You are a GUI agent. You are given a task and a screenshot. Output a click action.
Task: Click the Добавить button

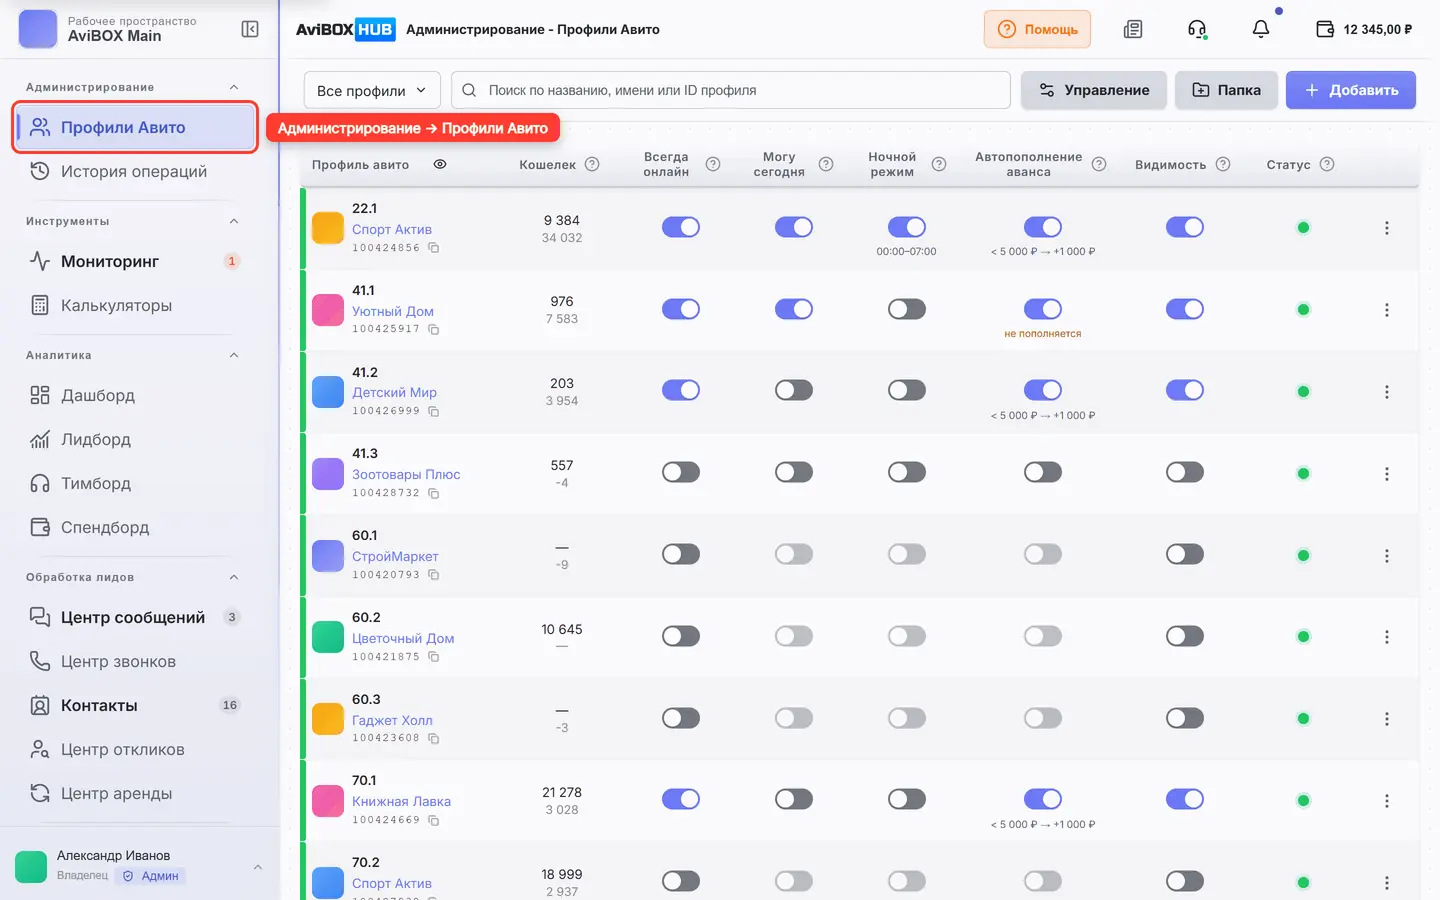click(x=1351, y=90)
